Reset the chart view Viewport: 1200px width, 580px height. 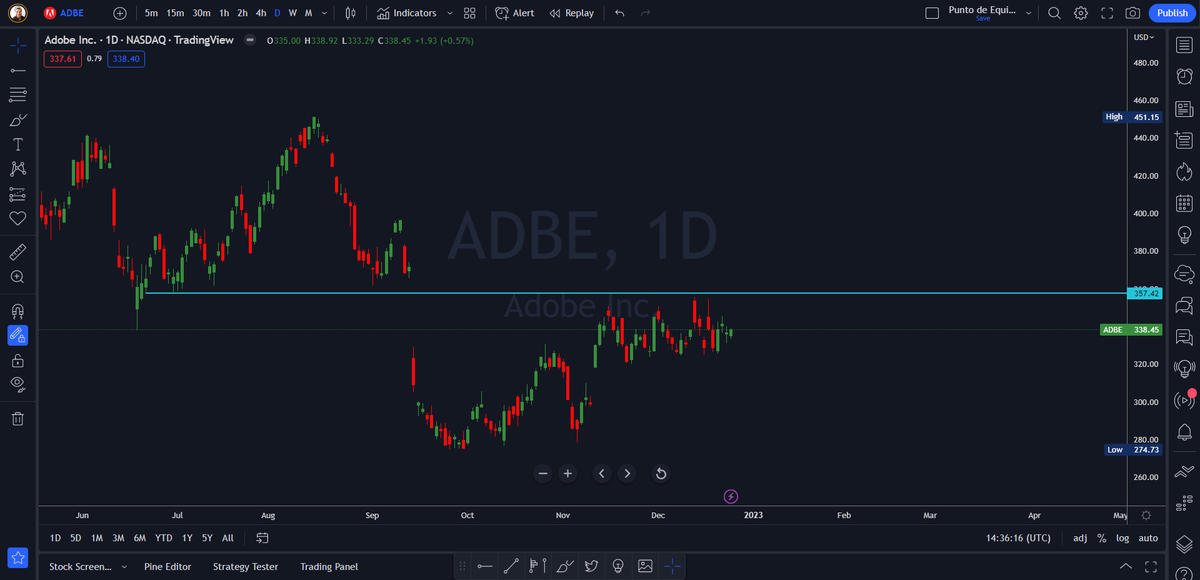pos(661,474)
